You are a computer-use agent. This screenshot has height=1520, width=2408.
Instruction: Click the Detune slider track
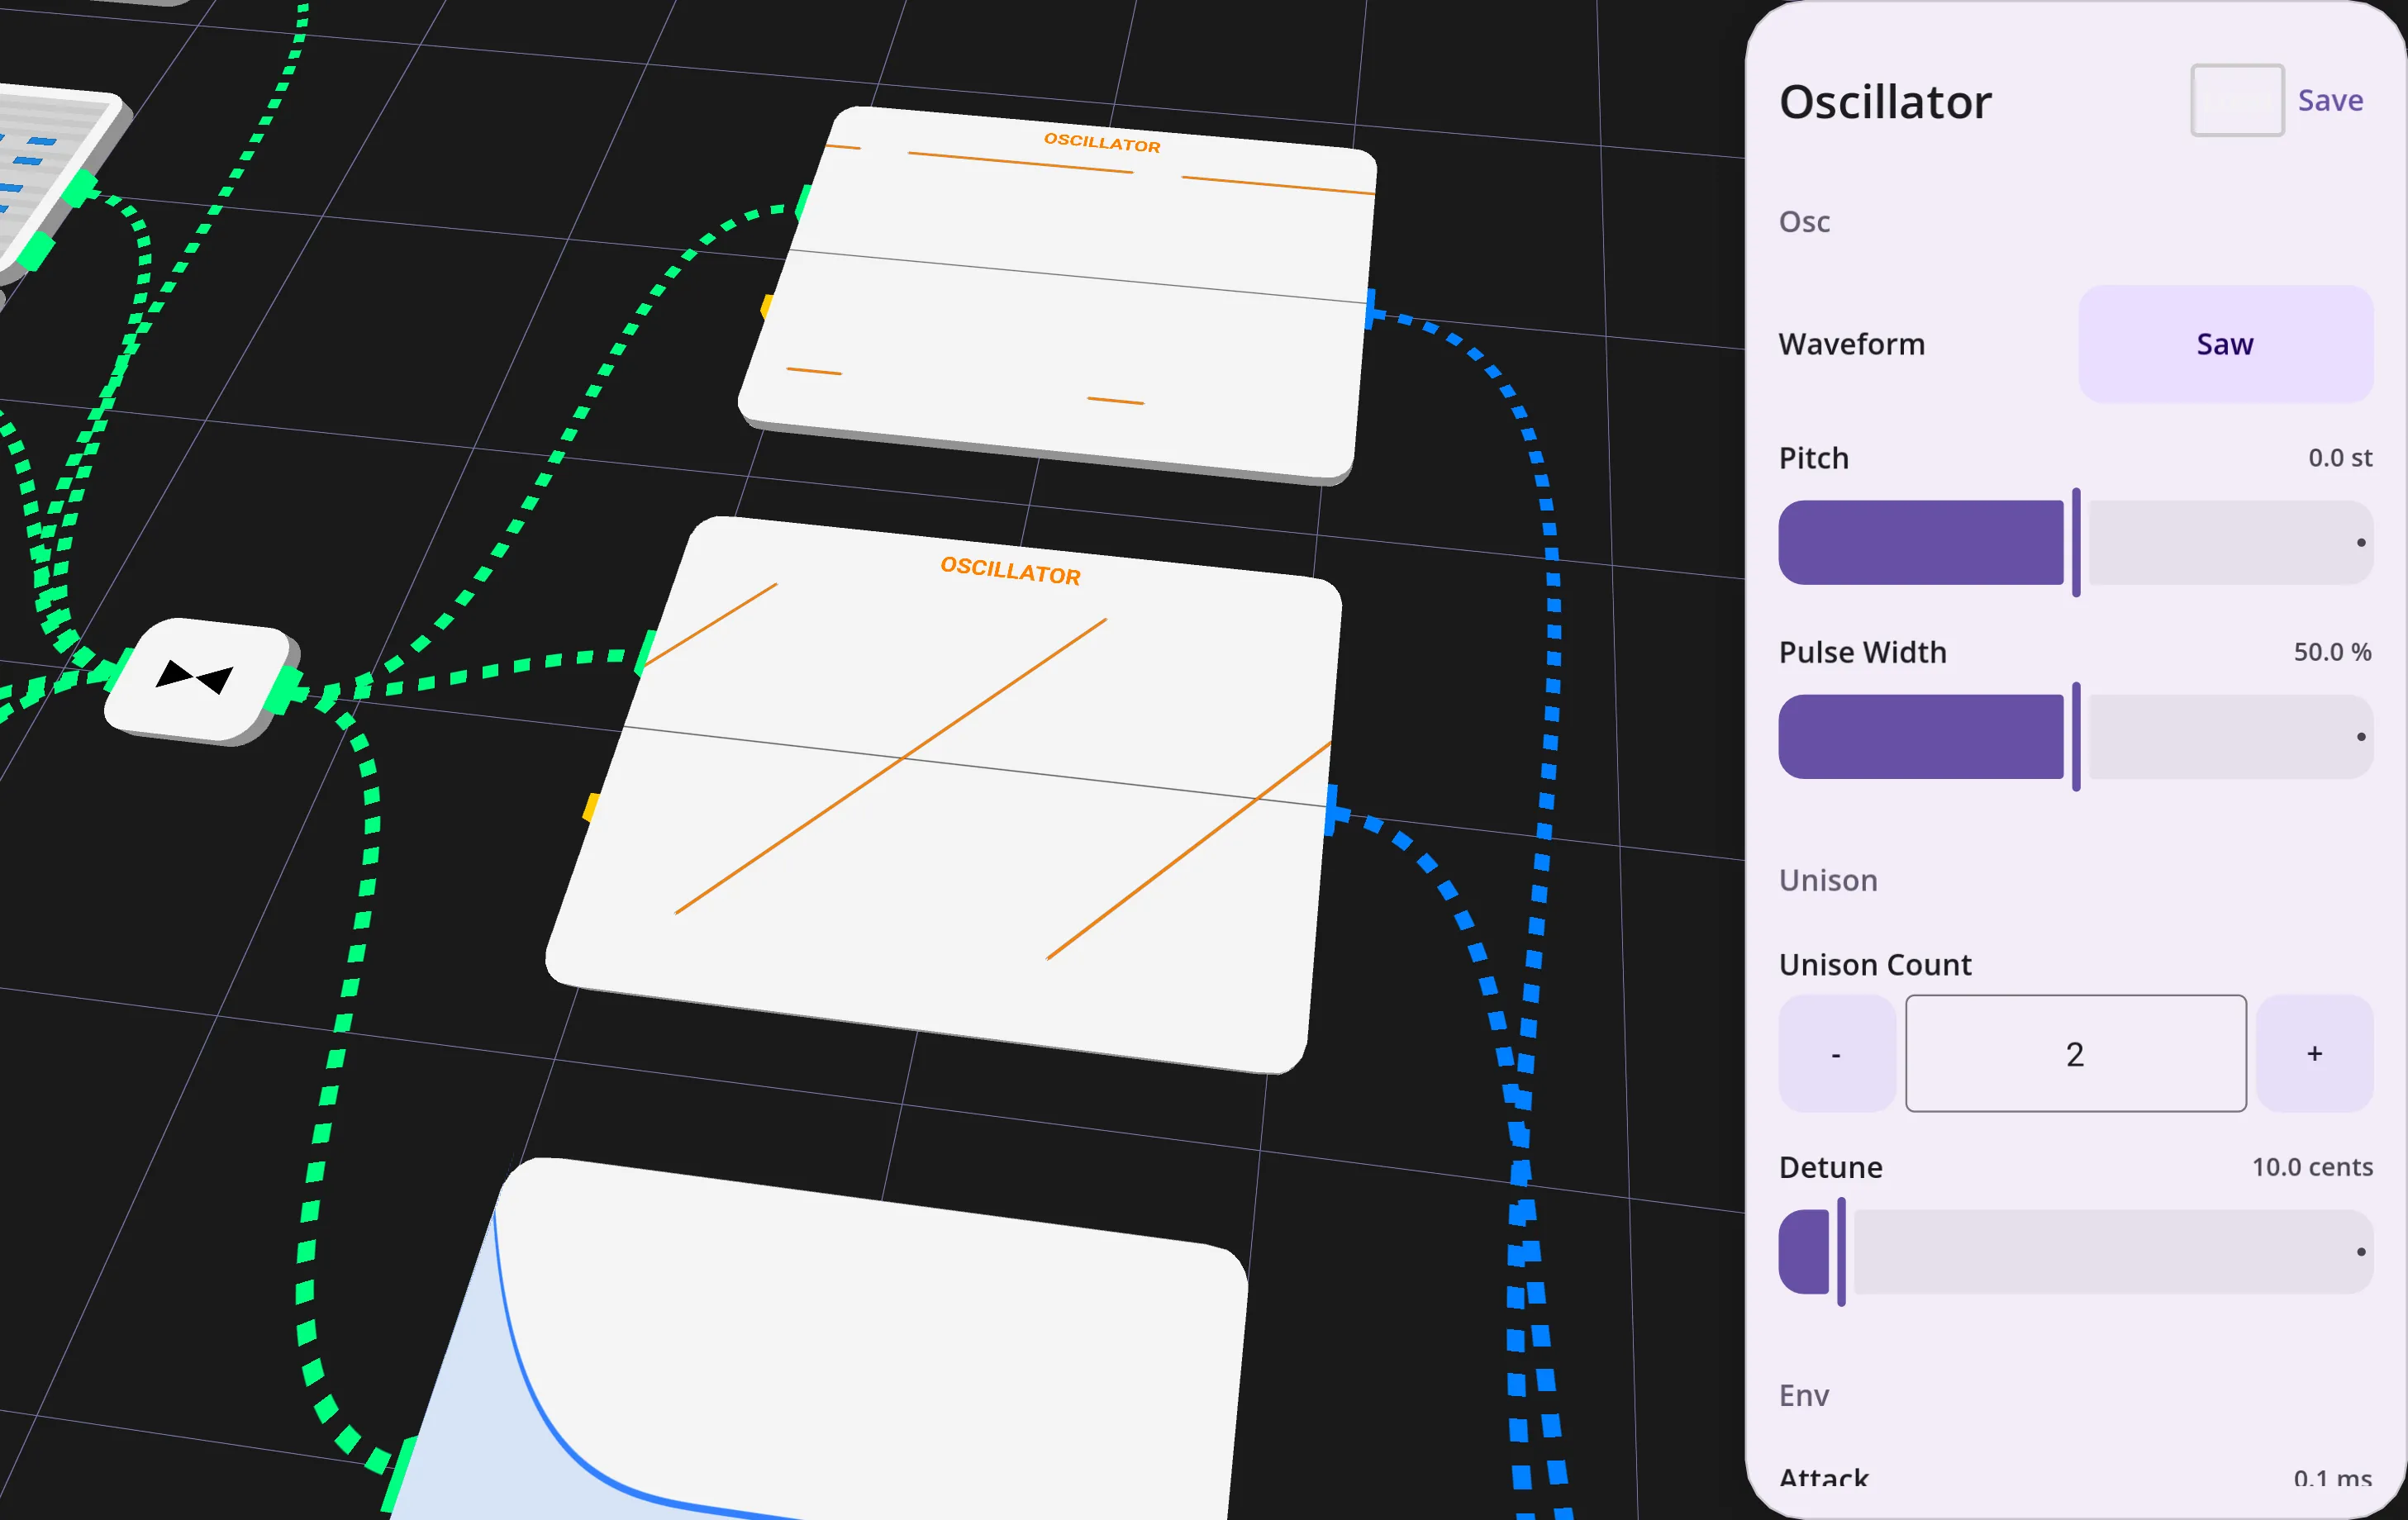click(x=2076, y=1252)
